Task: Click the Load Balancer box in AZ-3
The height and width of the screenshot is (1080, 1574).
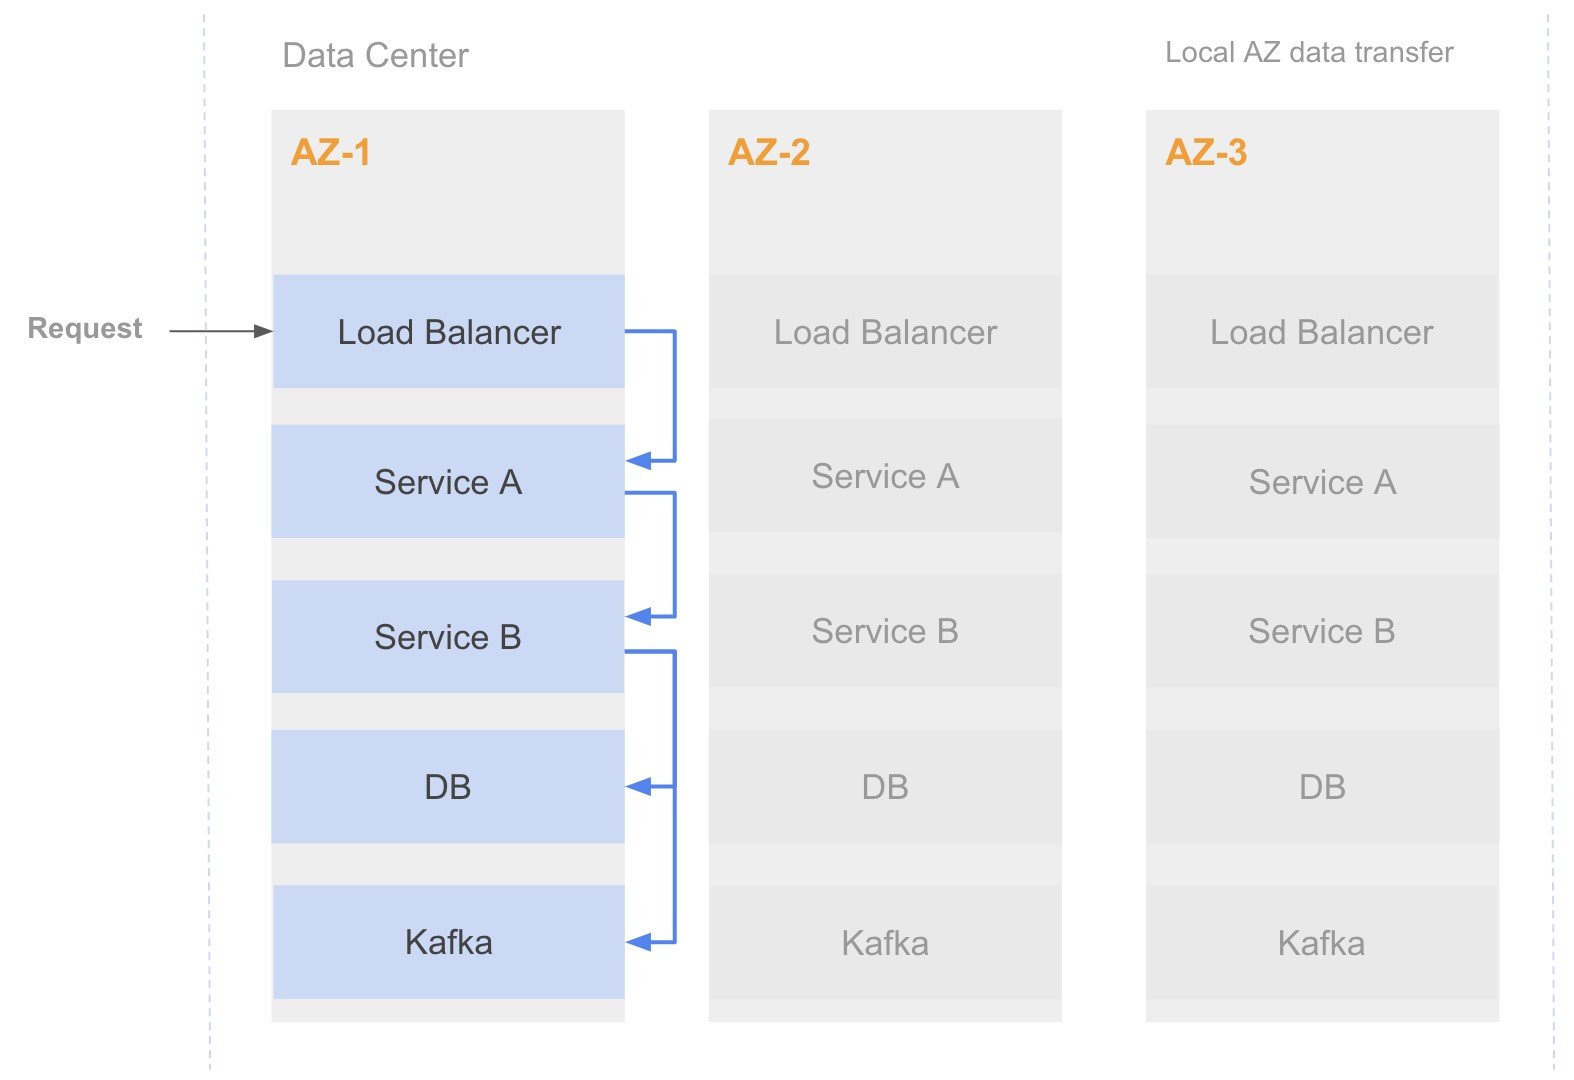Action: (1322, 331)
